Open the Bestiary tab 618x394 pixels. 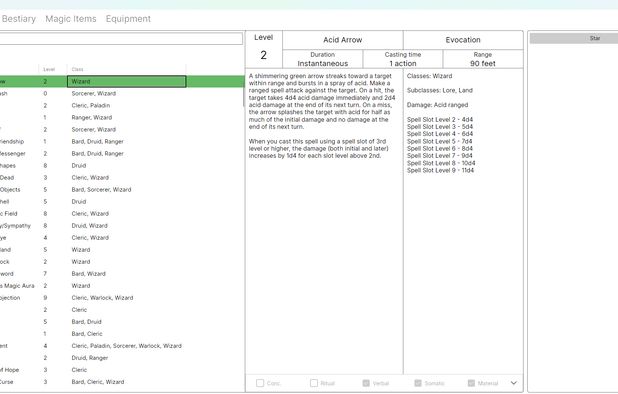19,19
